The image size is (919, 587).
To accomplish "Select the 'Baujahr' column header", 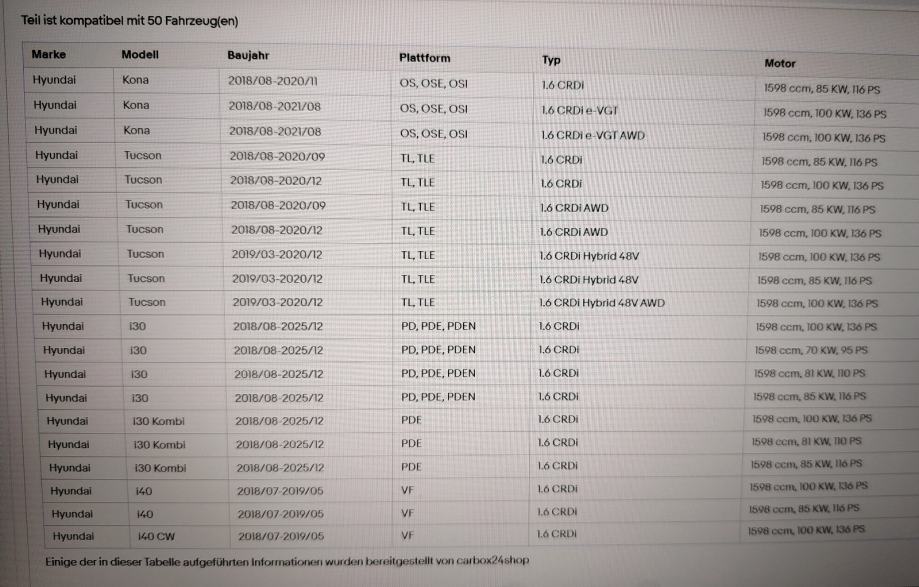I will [248, 56].
